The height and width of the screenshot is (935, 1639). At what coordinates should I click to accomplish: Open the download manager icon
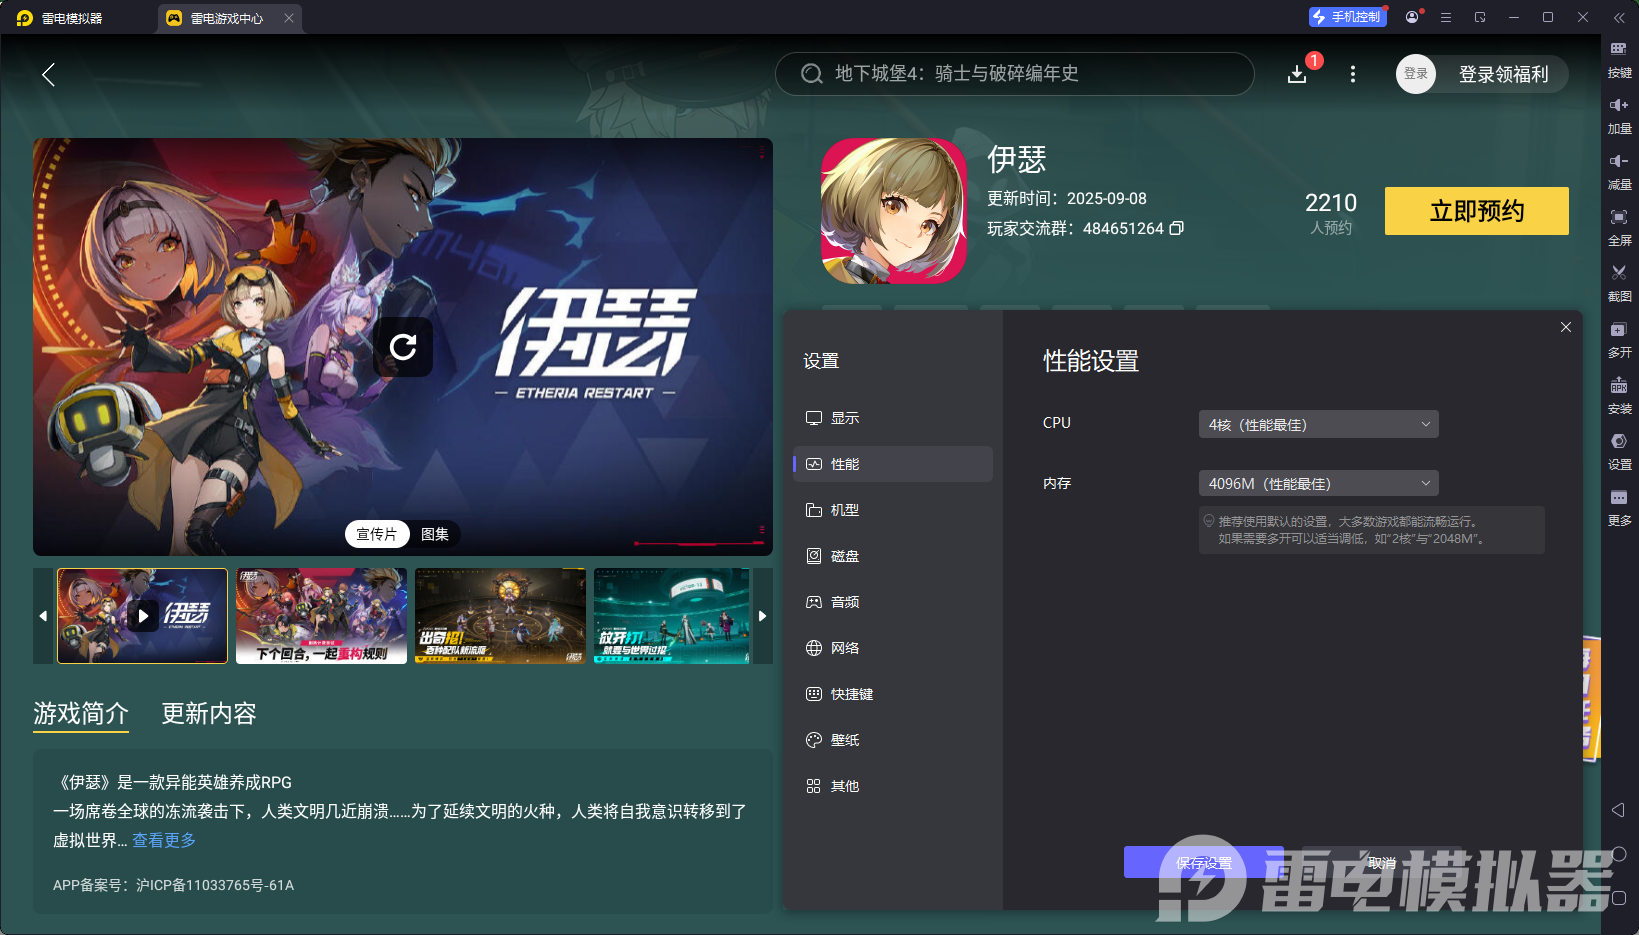(1297, 74)
